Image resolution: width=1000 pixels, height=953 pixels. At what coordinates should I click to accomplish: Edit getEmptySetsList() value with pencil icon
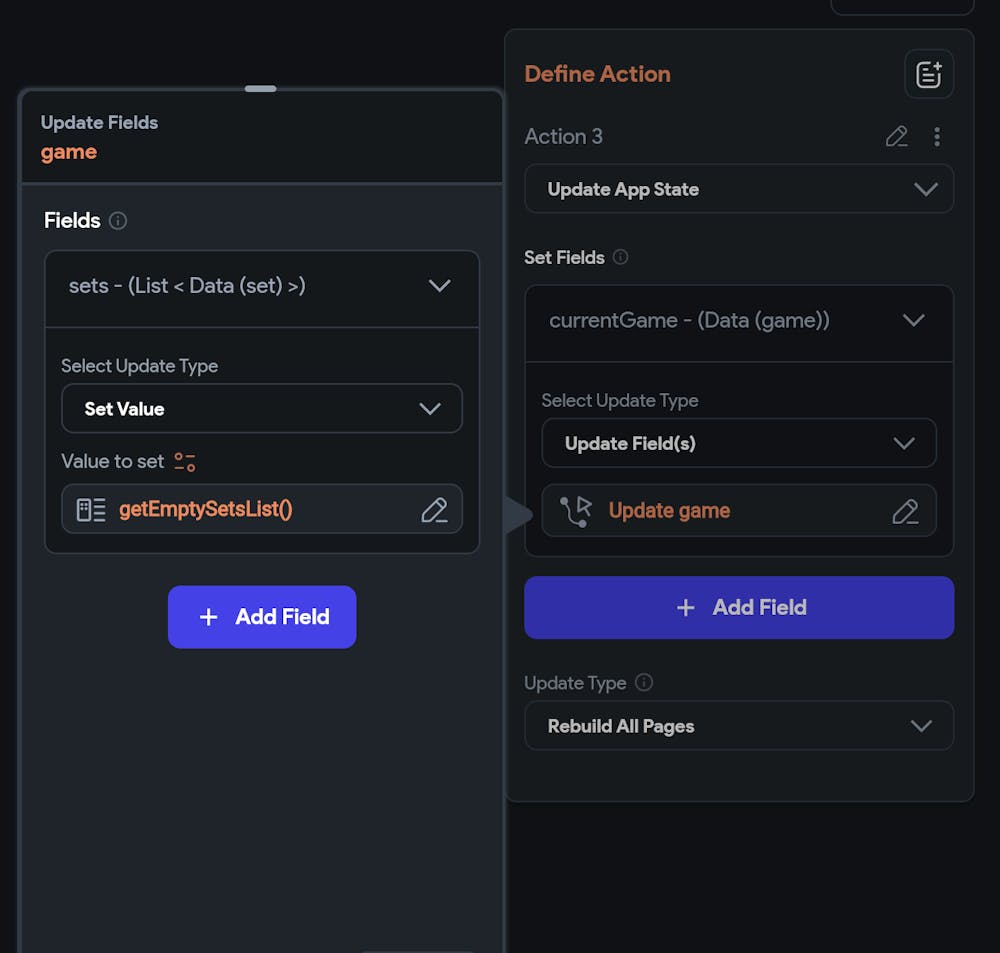pos(434,510)
